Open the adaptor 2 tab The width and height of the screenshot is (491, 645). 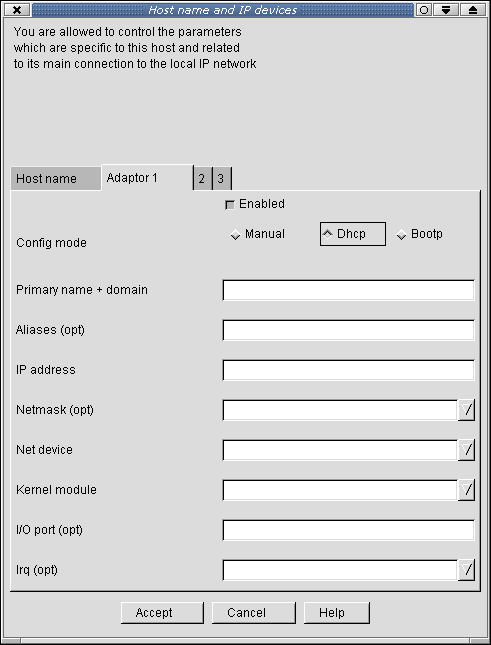(x=202, y=179)
